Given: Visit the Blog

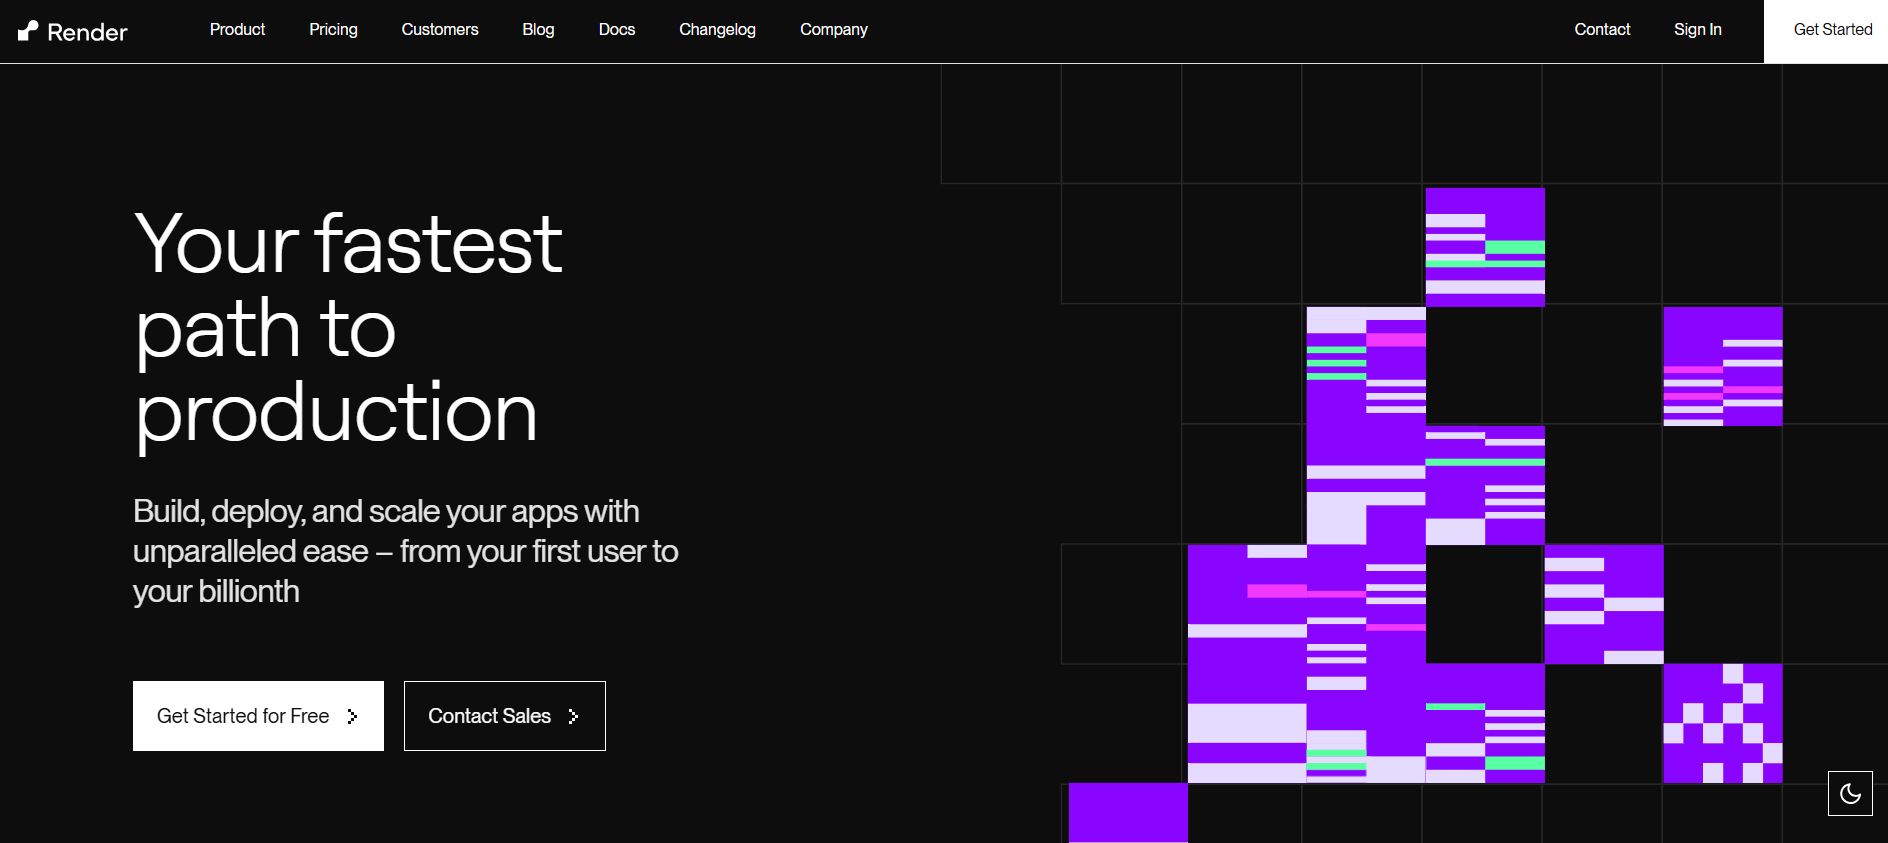Looking at the screenshot, I should pos(538,30).
